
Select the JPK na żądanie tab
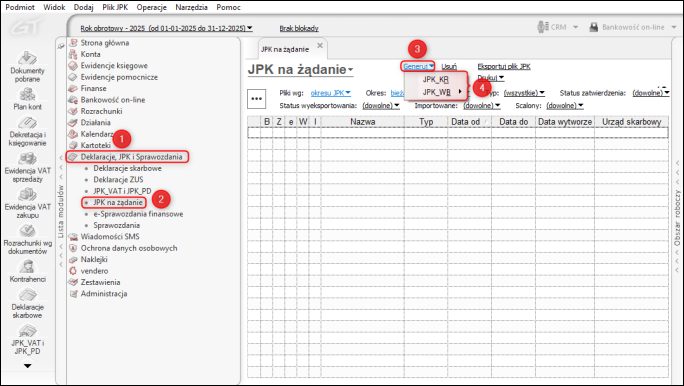[x=285, y=49]
